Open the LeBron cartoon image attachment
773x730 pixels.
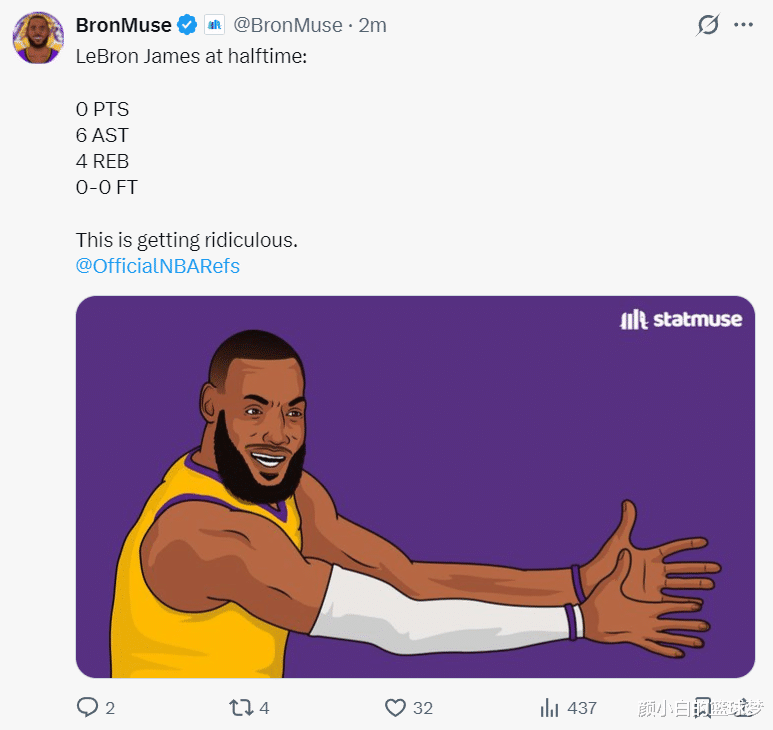[x=415, y=486]
